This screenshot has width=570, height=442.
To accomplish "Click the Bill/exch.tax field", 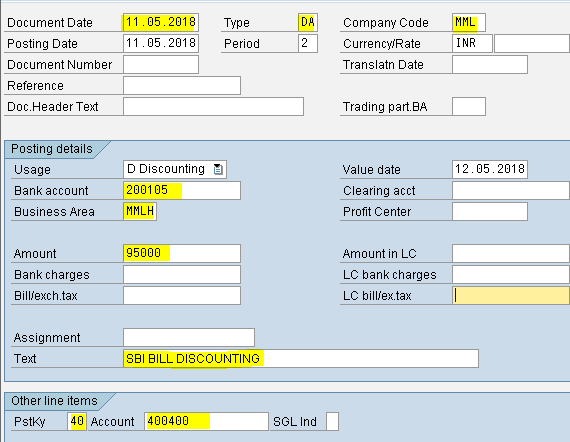I will [x=182, y=296].
